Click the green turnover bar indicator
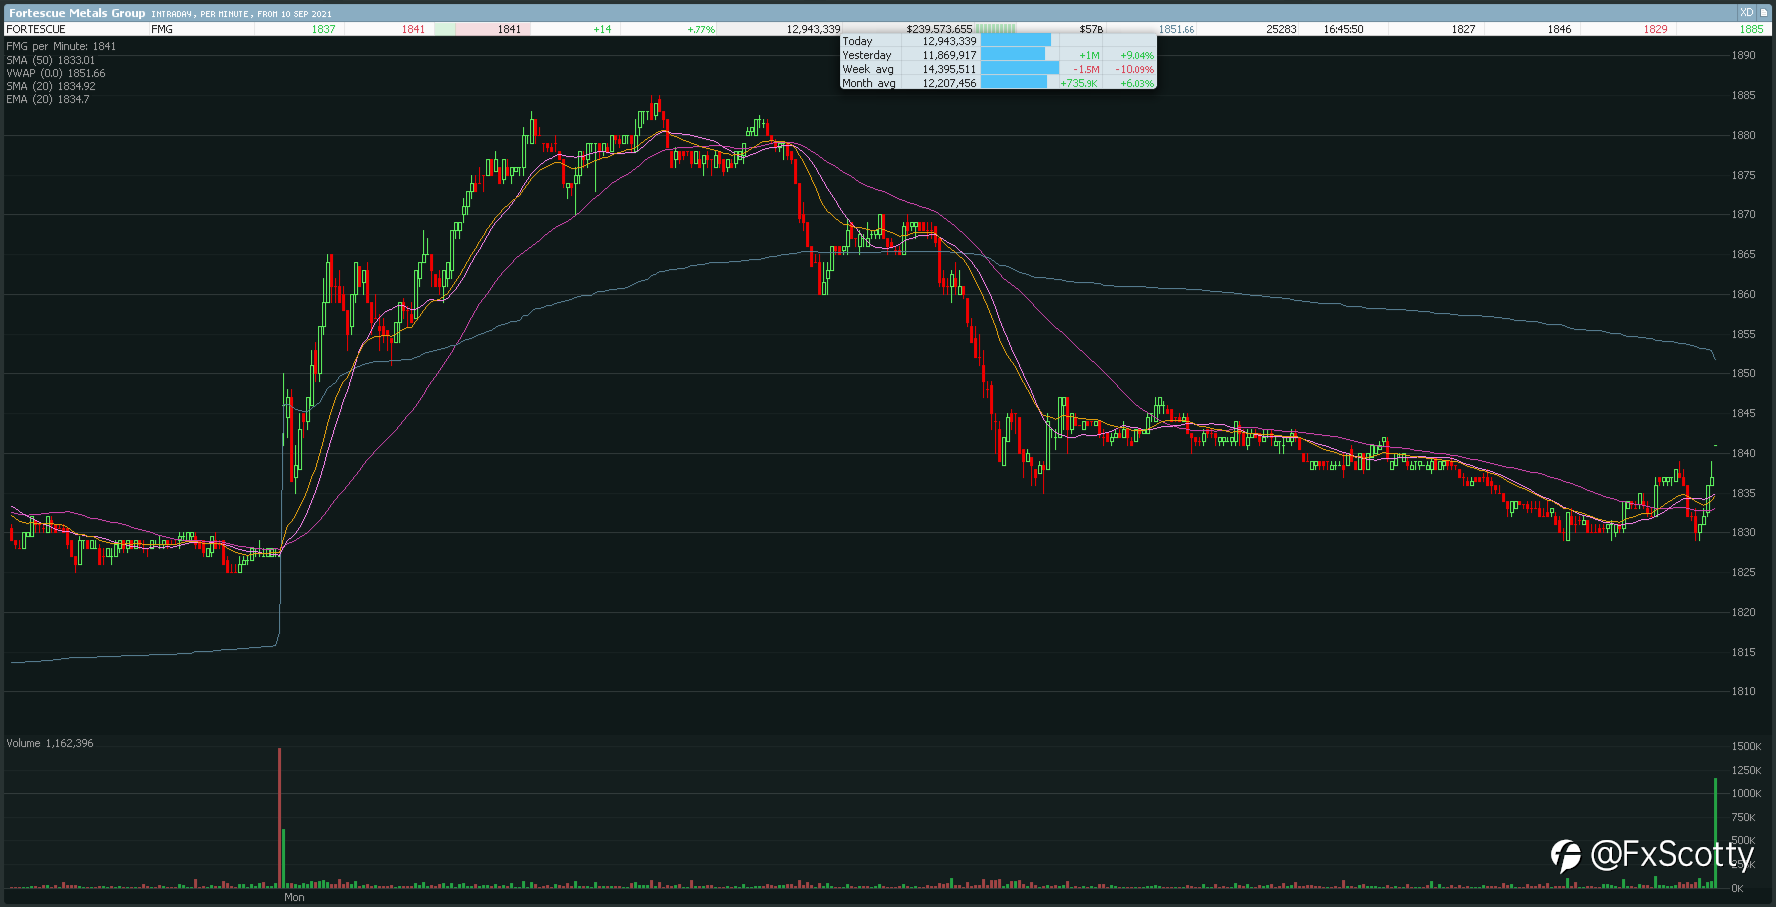This screenshot has height=907, width=1776. [995, 29]
